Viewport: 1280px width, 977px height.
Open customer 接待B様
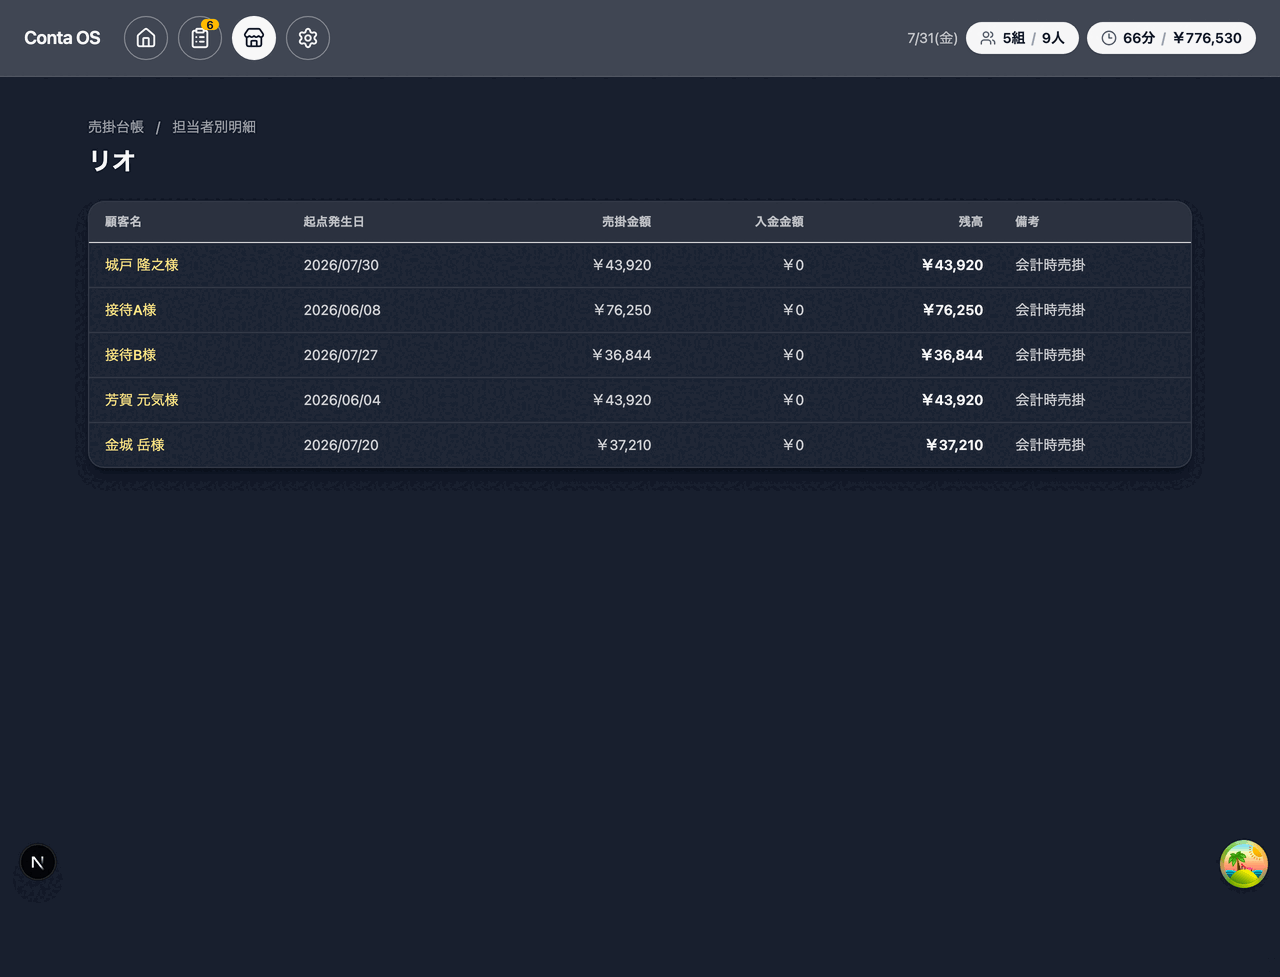(131, 355)
